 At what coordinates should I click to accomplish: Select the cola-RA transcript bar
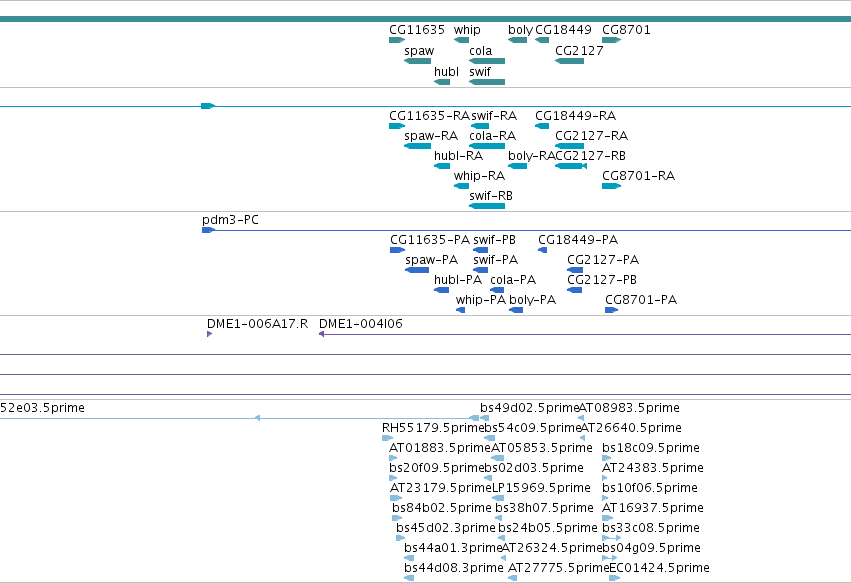[x=487, y=146]
